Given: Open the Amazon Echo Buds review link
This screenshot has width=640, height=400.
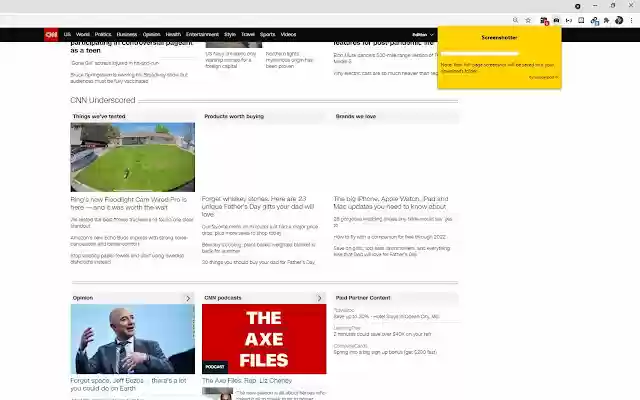Looking at the screenshot, I should (129, 240).
